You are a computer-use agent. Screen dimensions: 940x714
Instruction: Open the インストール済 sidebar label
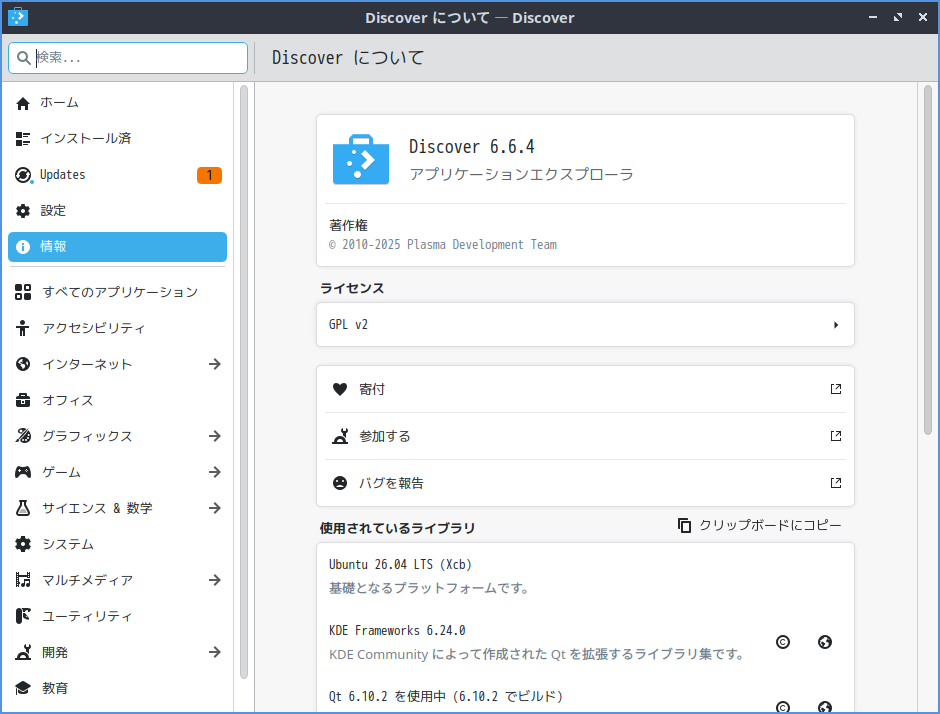(86, 138)
